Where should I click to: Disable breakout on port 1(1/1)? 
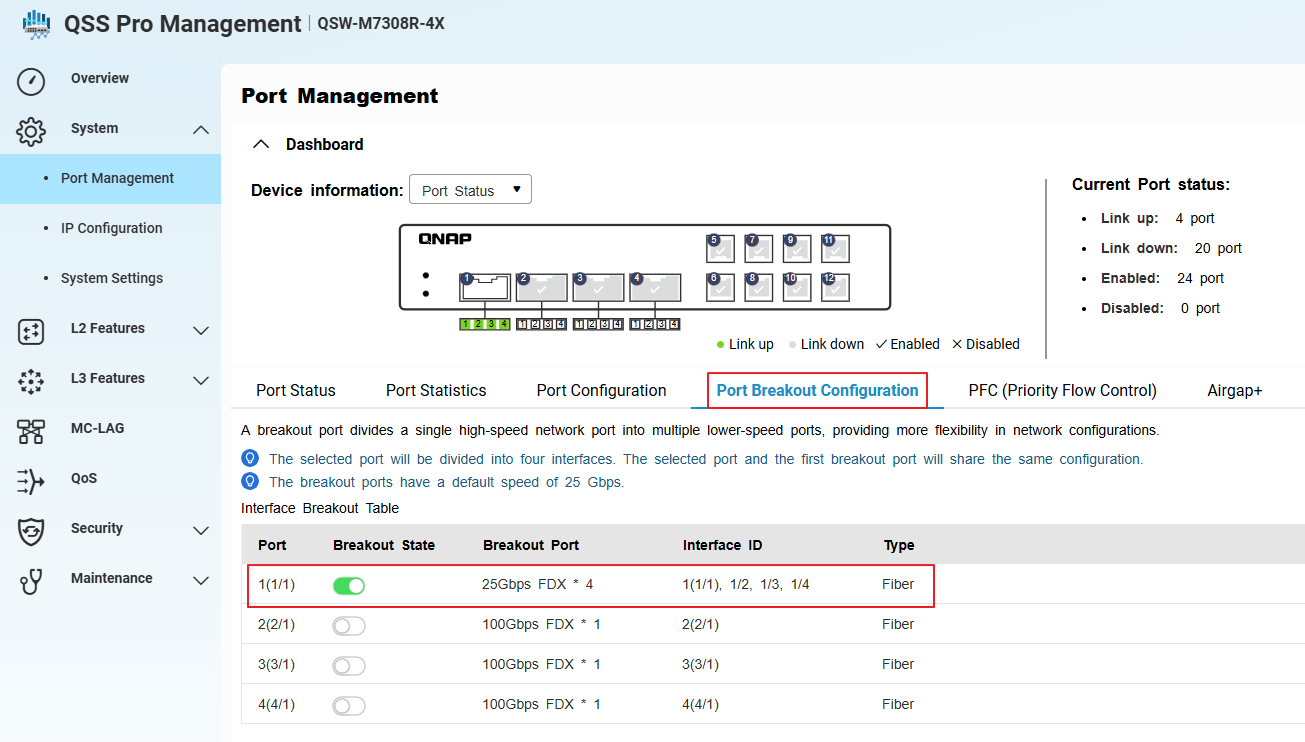349,585
